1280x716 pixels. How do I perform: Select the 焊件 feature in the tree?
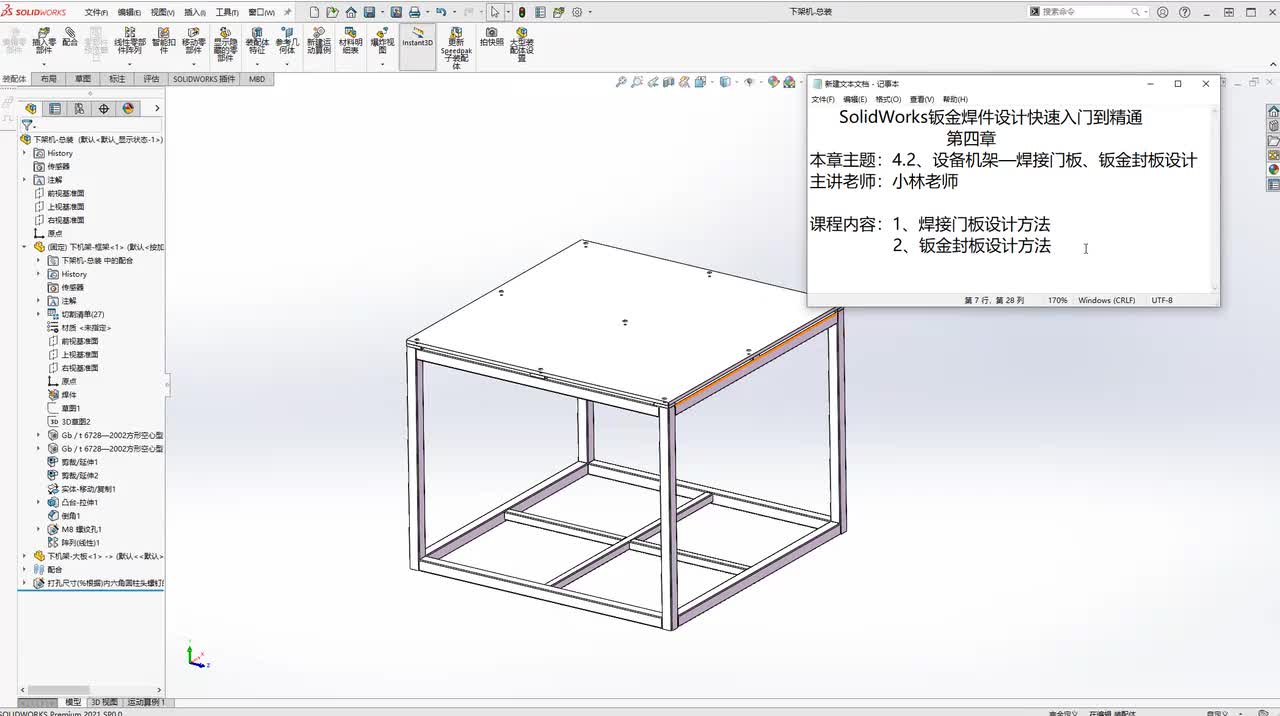coord(69,395)
